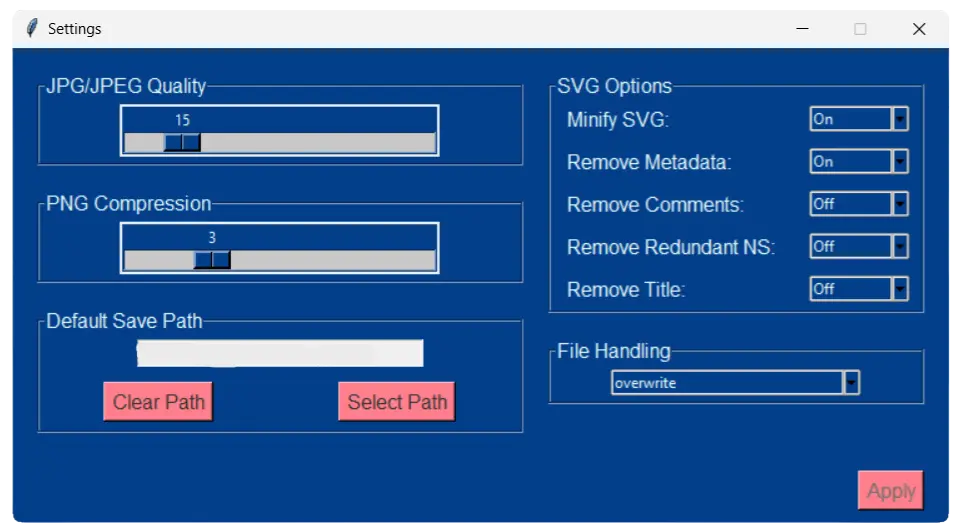Click the JPG/JPEG Quality slider handle
Viewport: 957px width, 532px height.
coord(182,142)
